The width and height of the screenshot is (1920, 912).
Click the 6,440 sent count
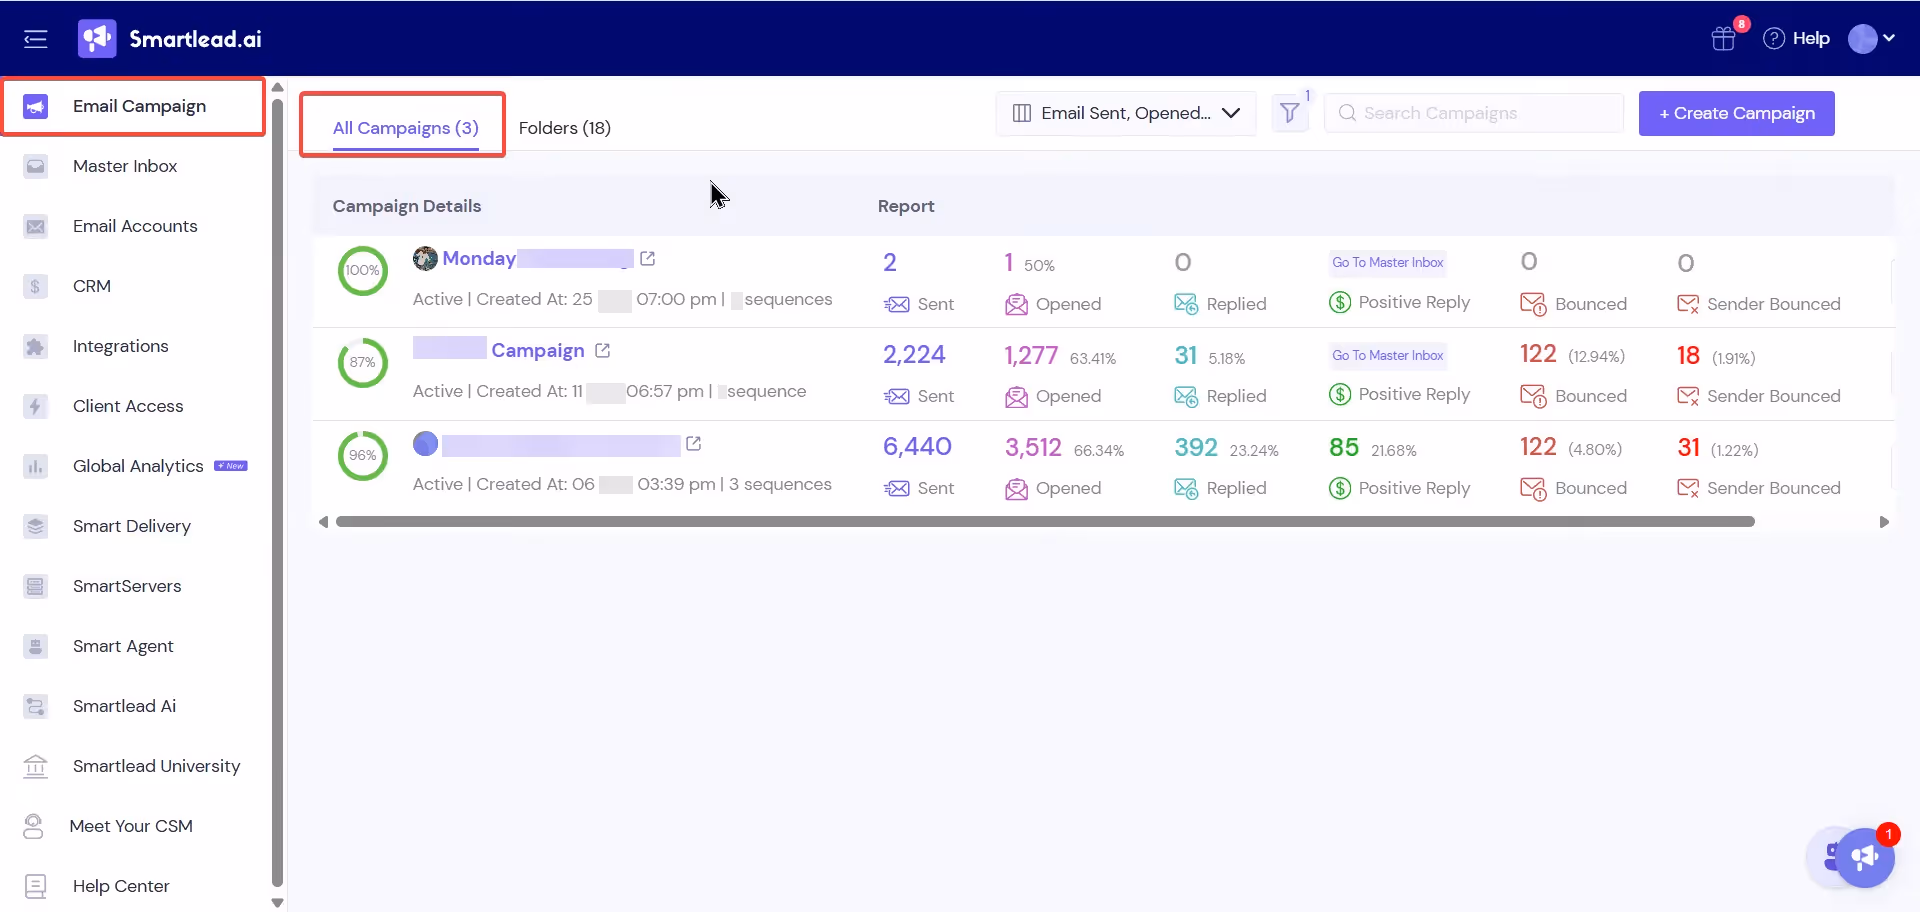(x=917, y=446)
